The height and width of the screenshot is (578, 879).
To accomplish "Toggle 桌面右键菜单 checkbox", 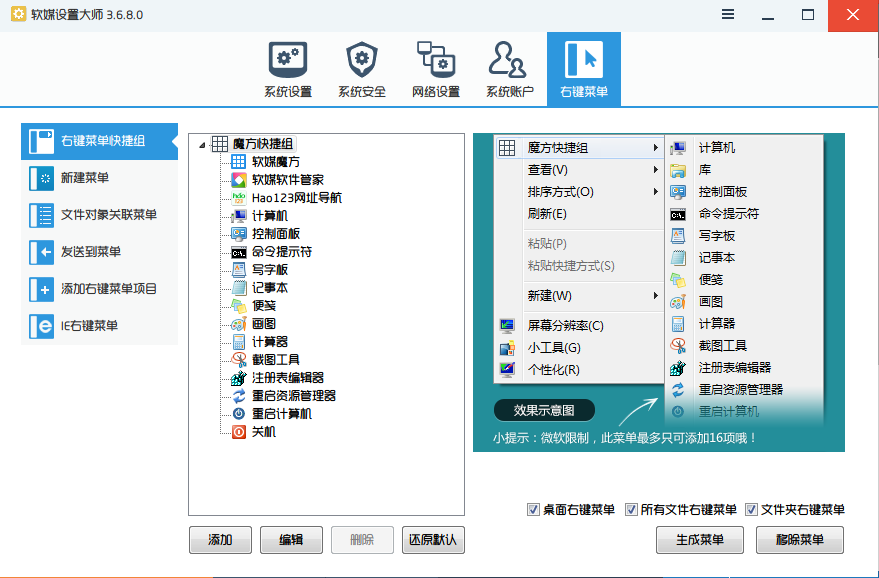I will [x=533, y=510].
